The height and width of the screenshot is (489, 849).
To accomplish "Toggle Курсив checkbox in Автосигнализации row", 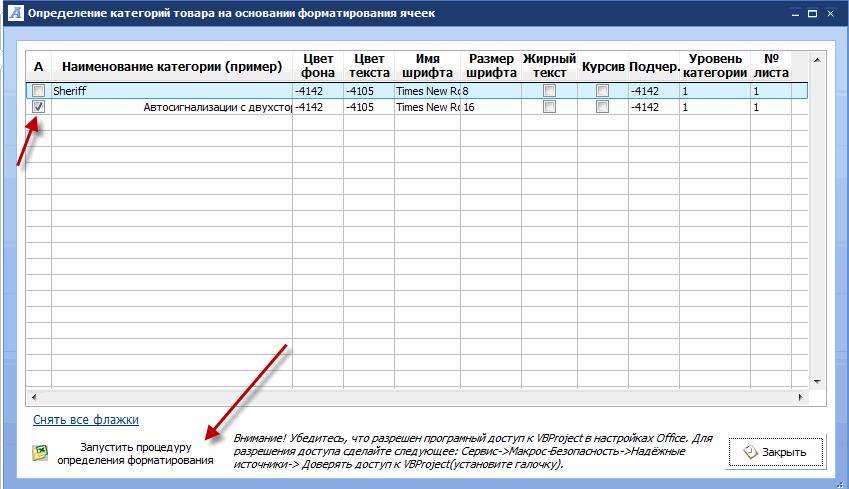I will [602, 107].
